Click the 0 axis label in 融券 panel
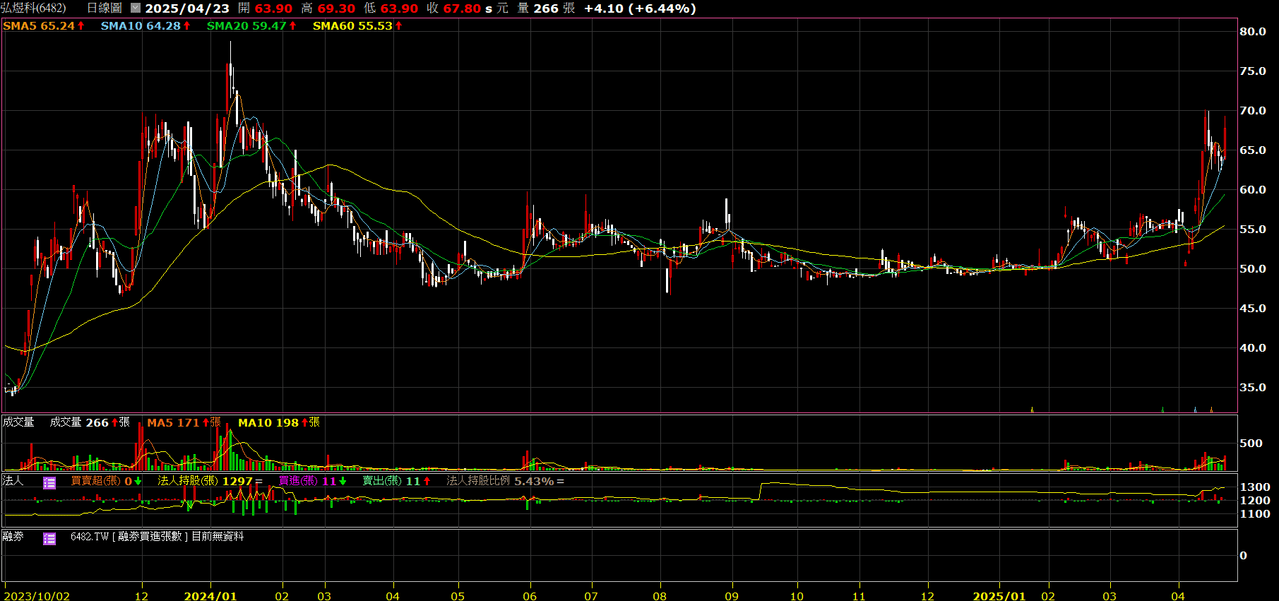 point(1243,555)
